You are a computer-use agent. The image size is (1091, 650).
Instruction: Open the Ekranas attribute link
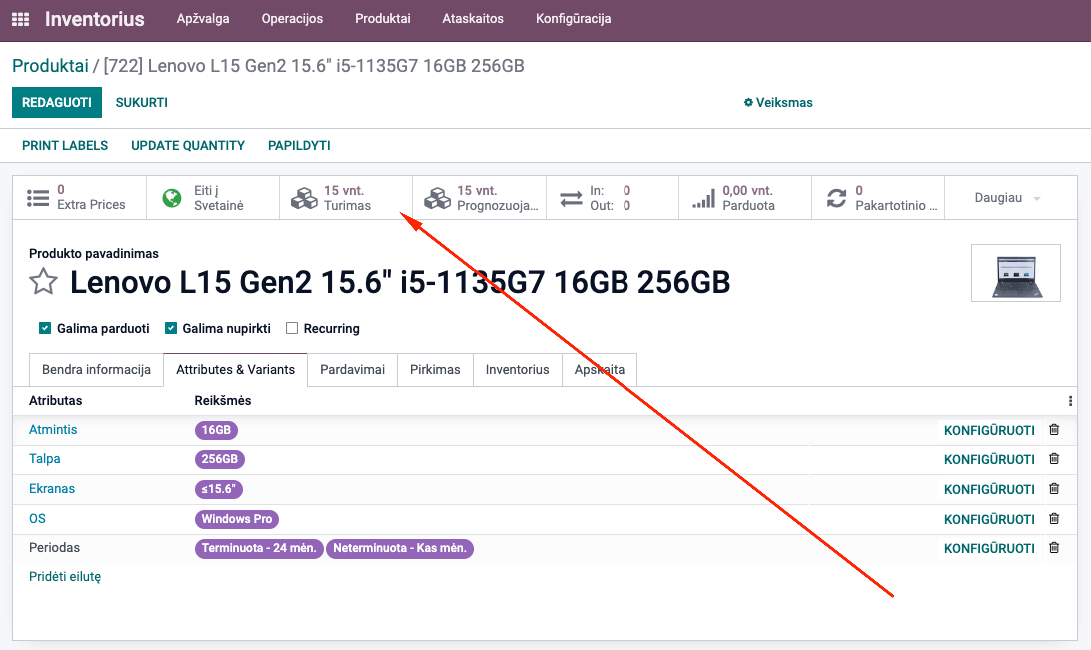point(51,489)
